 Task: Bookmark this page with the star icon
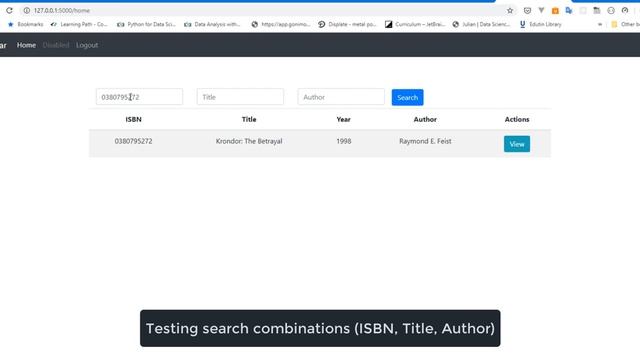click(510, 11)
